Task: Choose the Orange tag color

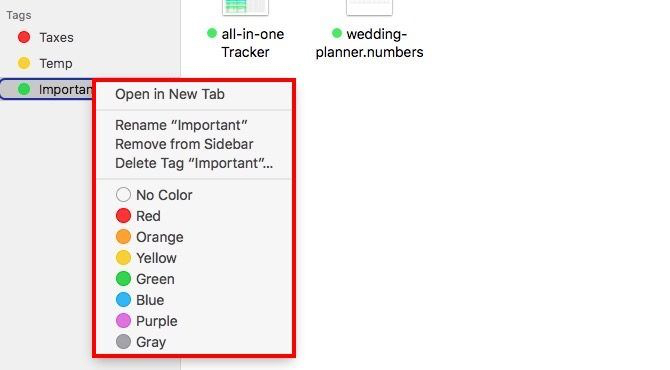Action: [x=123, y=237]
